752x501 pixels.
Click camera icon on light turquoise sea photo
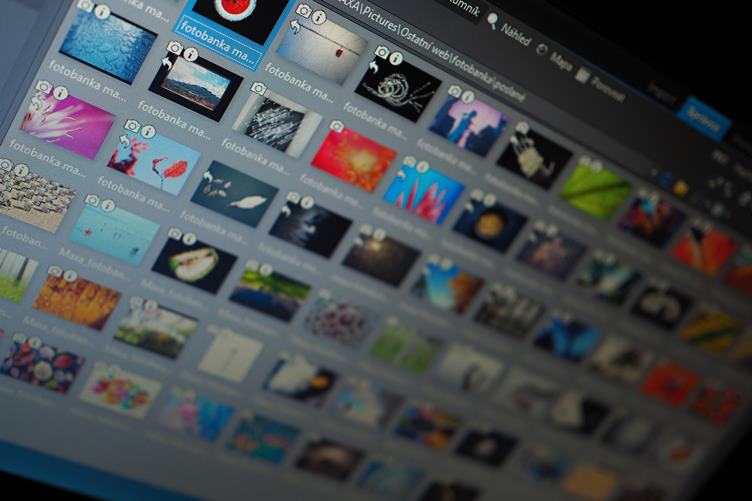pyautogui.click(x=92, y=200)
